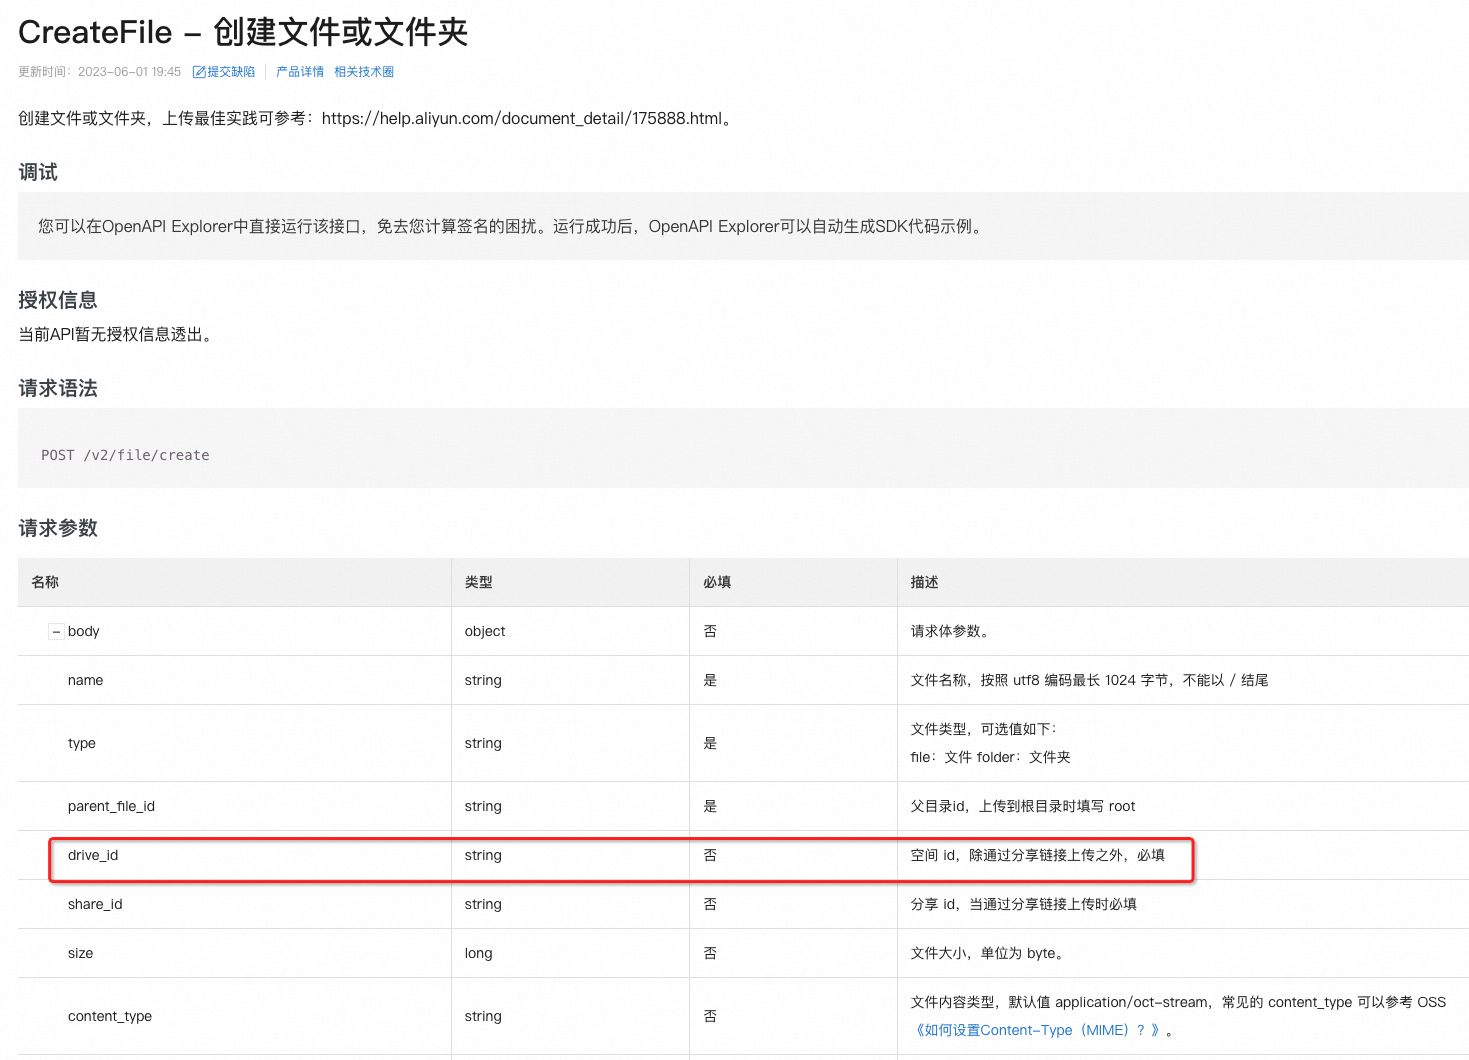Click the 父目录id description text
Screen dimensions: 1469x1060
(1023, 806)
